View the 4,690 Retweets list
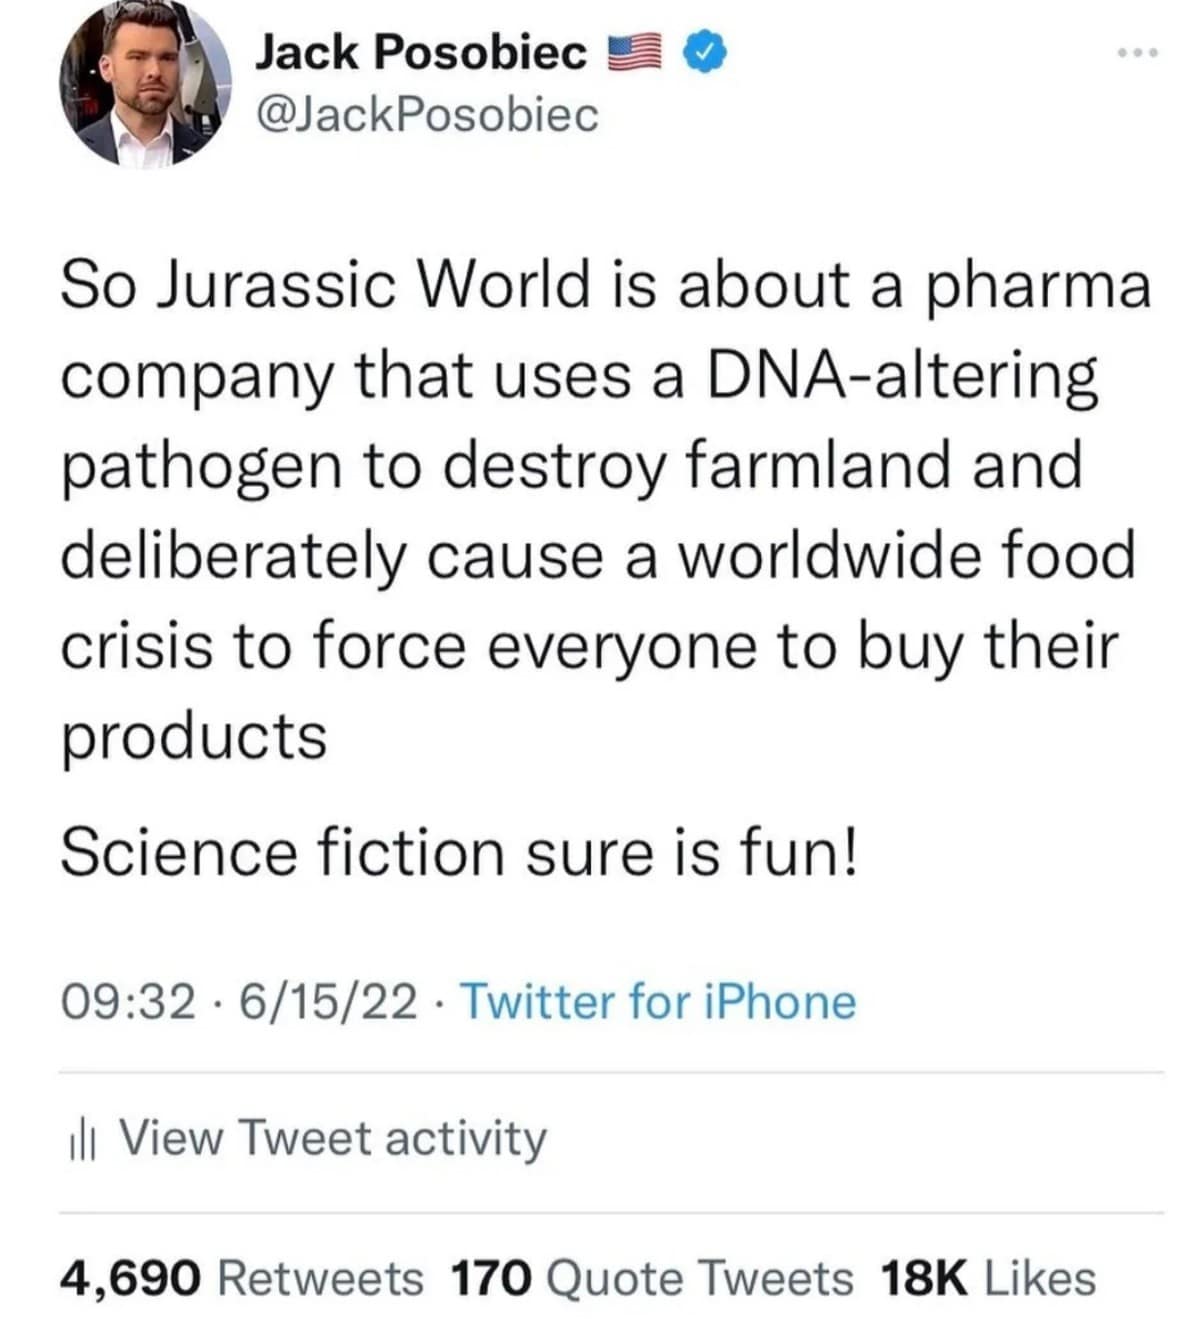The image size is (1200, 1319). (241, 1278)
